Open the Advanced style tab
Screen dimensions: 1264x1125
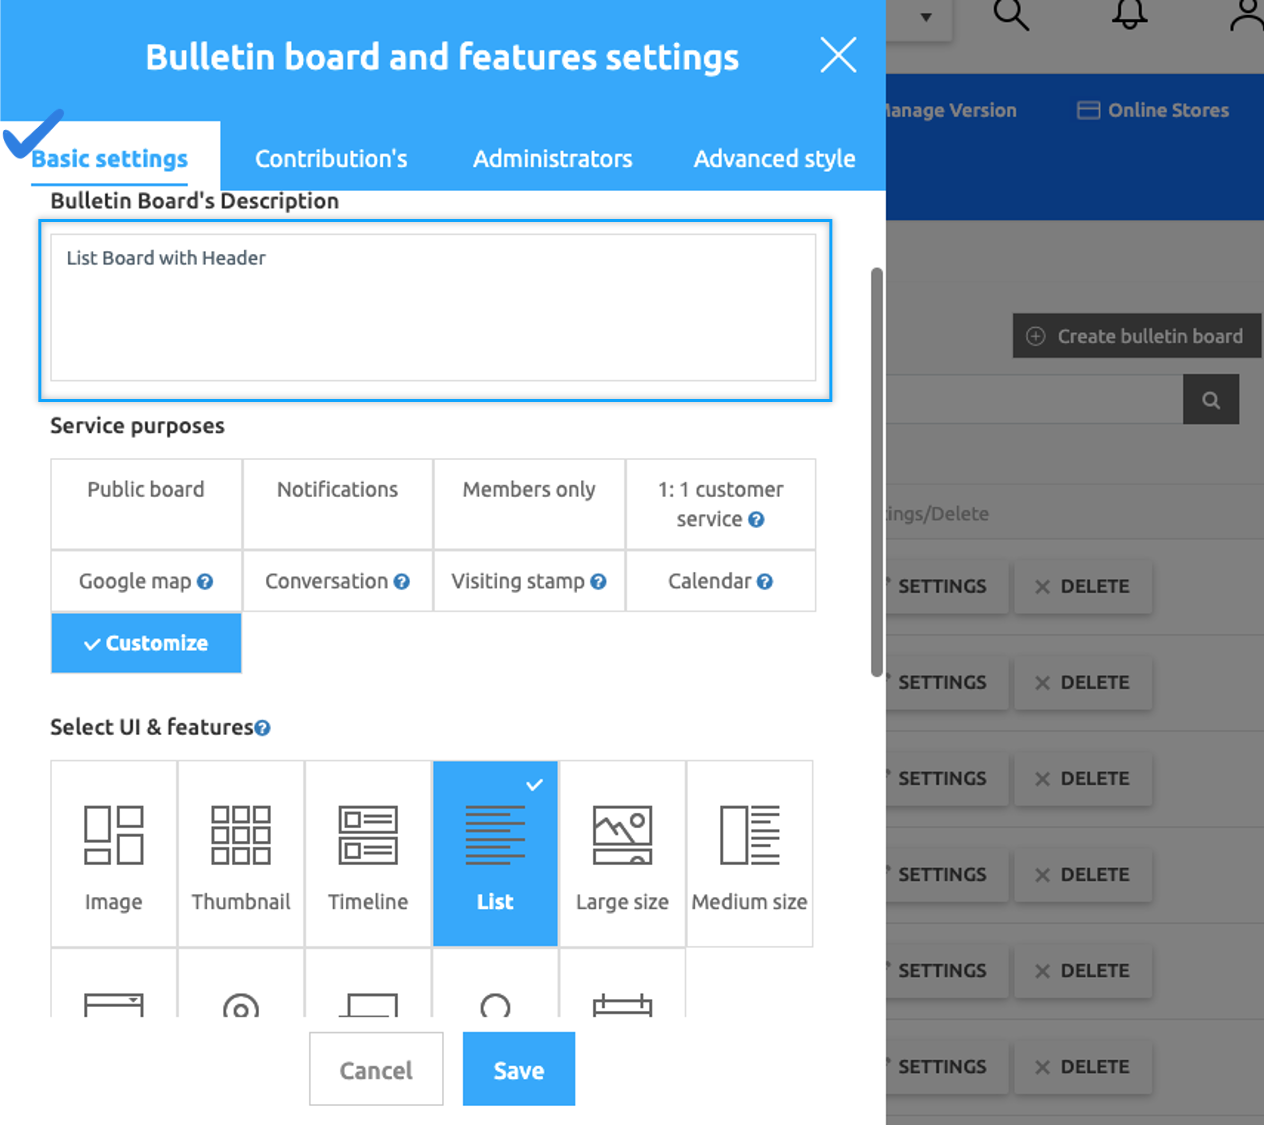coord(774,159)
